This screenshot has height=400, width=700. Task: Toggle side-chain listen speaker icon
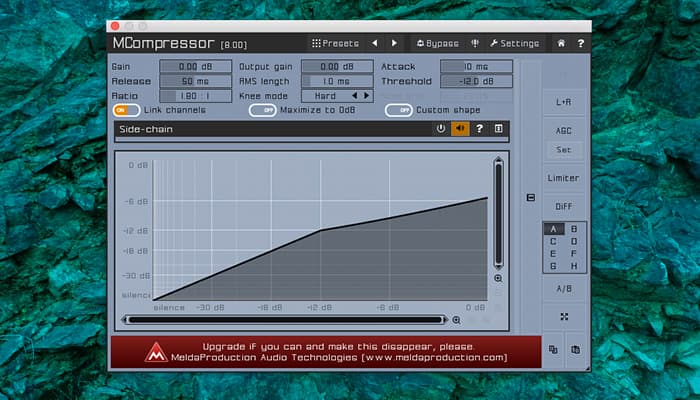point(460,129)
